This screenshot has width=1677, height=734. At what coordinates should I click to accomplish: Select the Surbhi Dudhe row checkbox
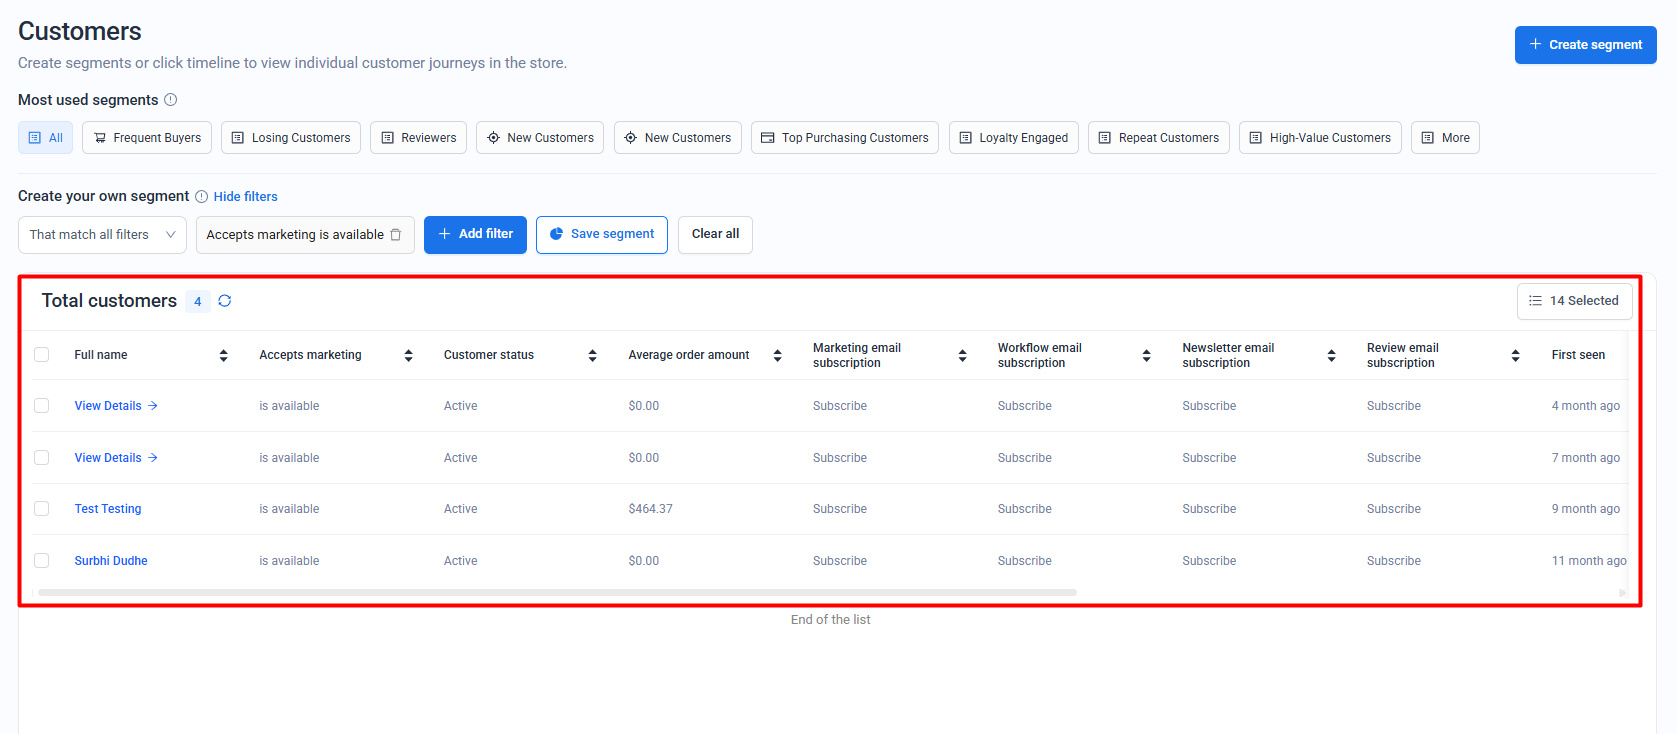(42, 561)
